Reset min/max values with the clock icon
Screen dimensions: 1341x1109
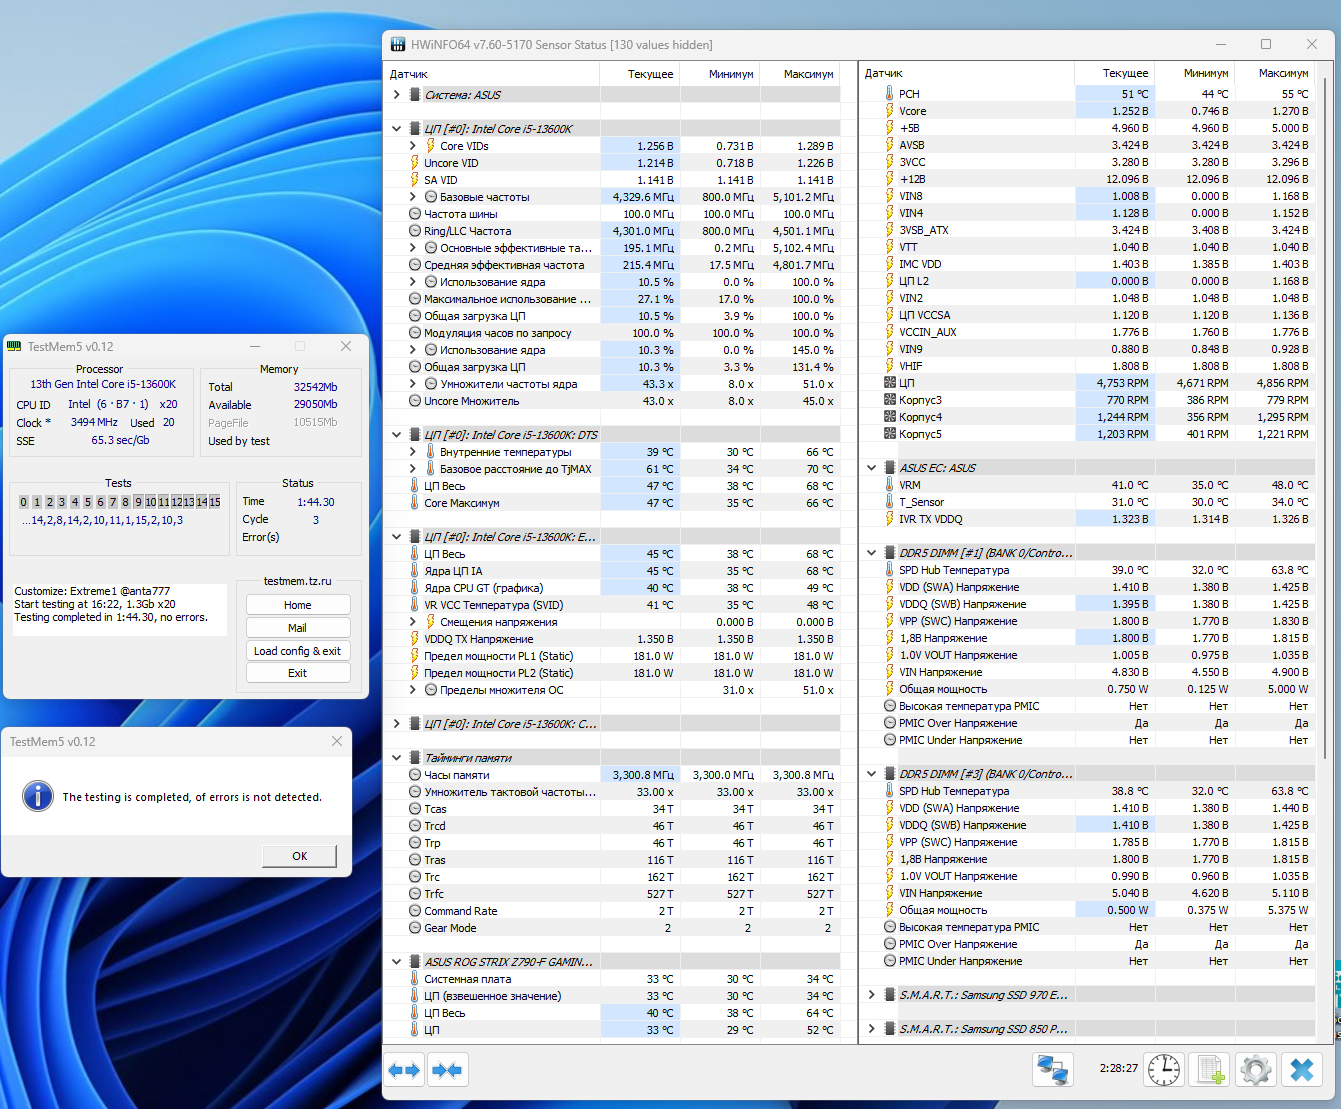[x=1164, y=1069]
